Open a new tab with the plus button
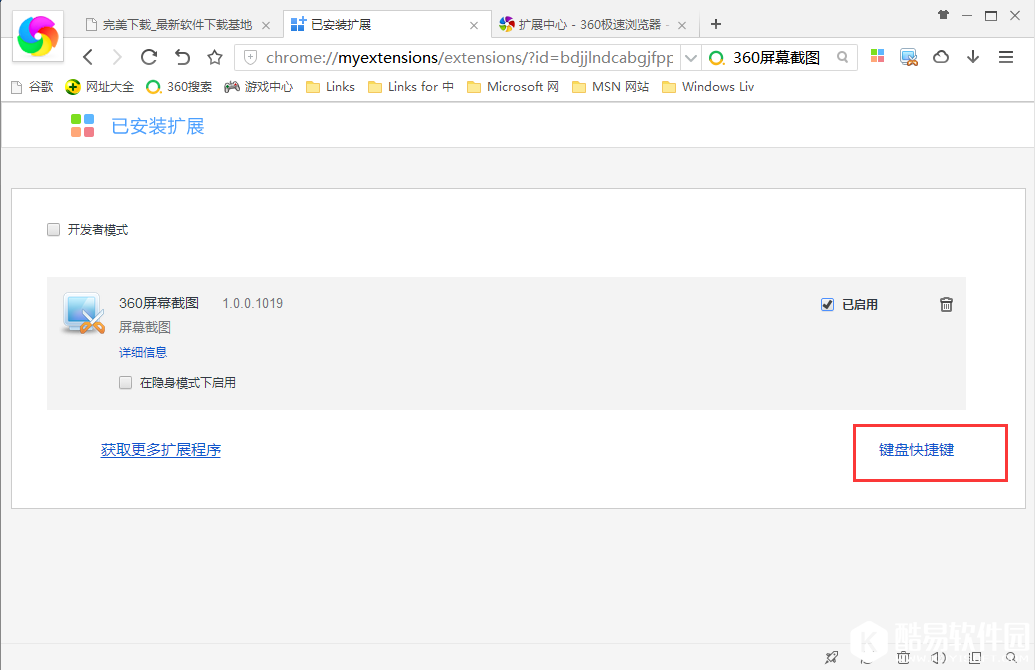The image size is (1035, 670). 715,24
